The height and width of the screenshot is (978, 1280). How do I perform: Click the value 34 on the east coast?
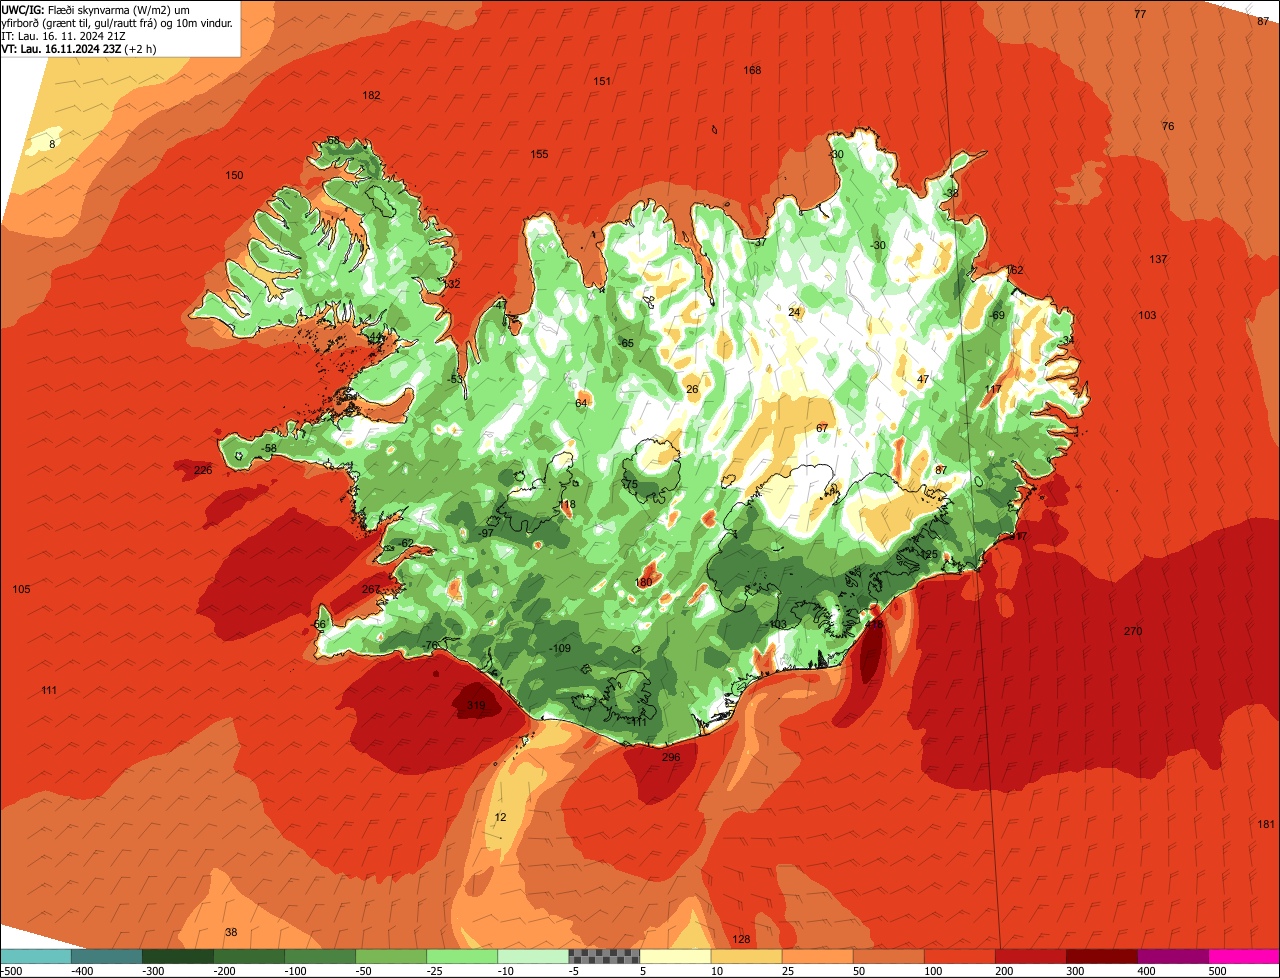(x=1068, y=340)
